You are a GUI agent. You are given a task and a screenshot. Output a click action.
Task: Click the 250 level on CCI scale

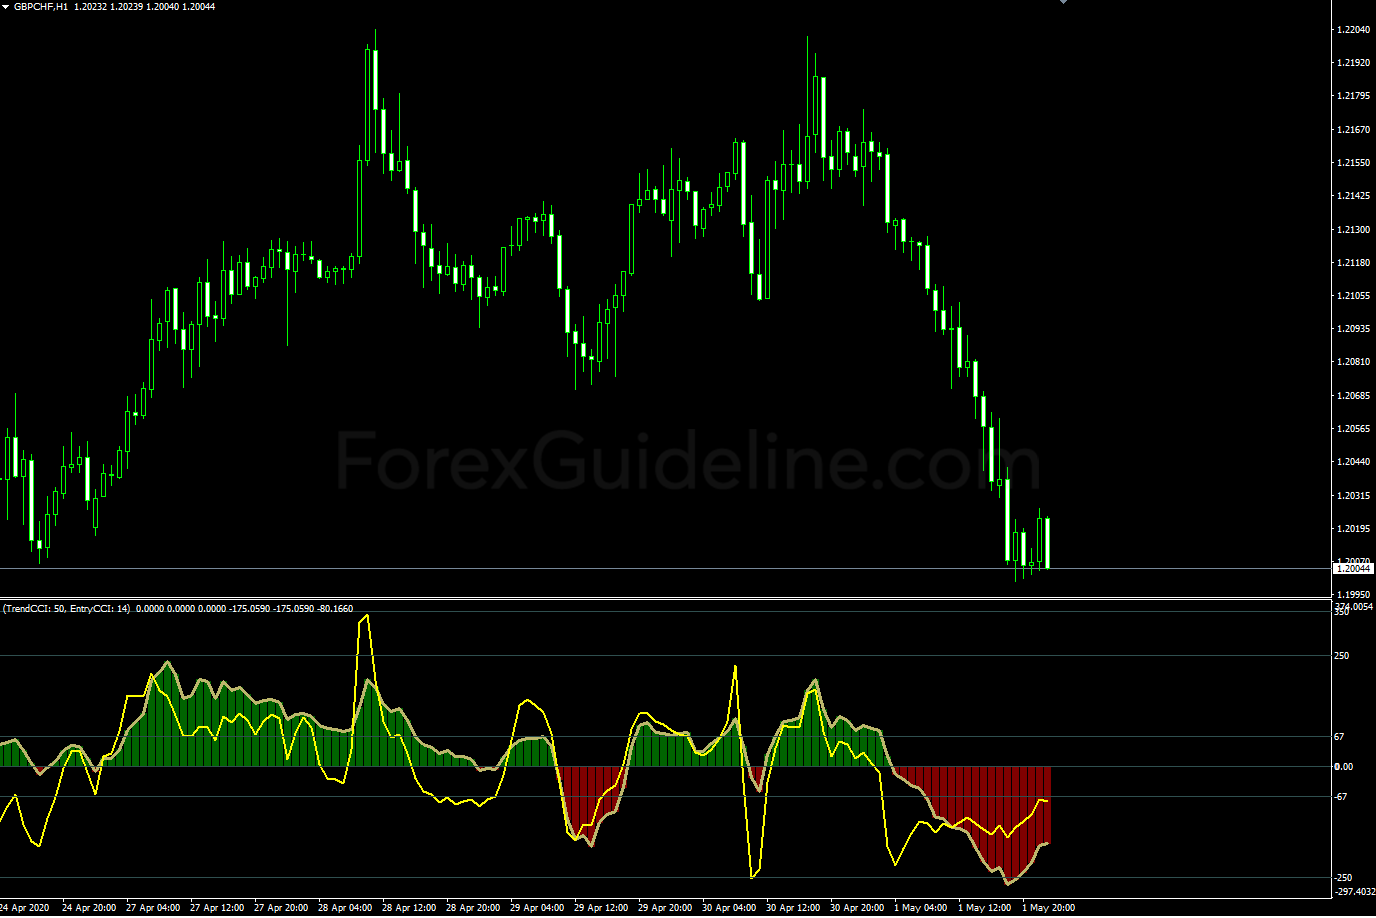tap(1342, 656)
